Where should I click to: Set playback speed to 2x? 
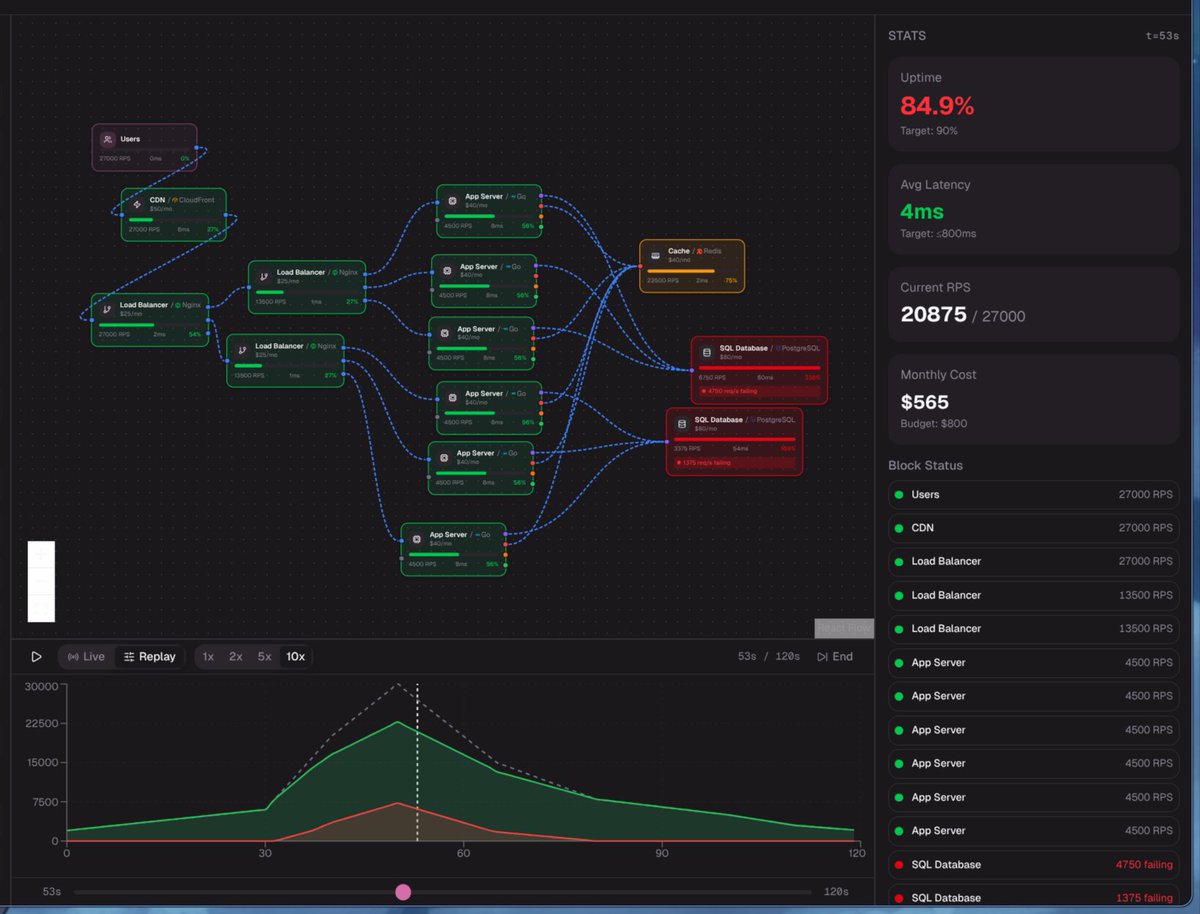[236, 657]
